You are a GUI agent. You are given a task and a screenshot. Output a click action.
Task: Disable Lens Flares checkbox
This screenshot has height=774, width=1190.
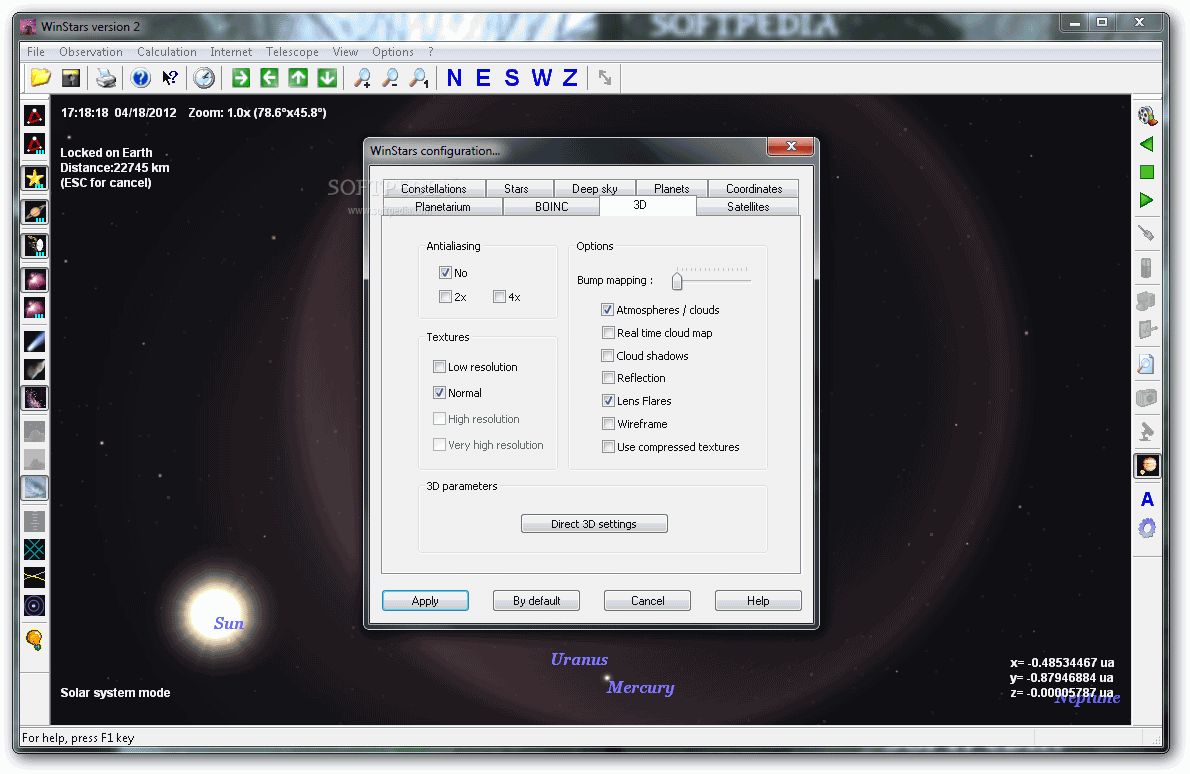point(608,401)
